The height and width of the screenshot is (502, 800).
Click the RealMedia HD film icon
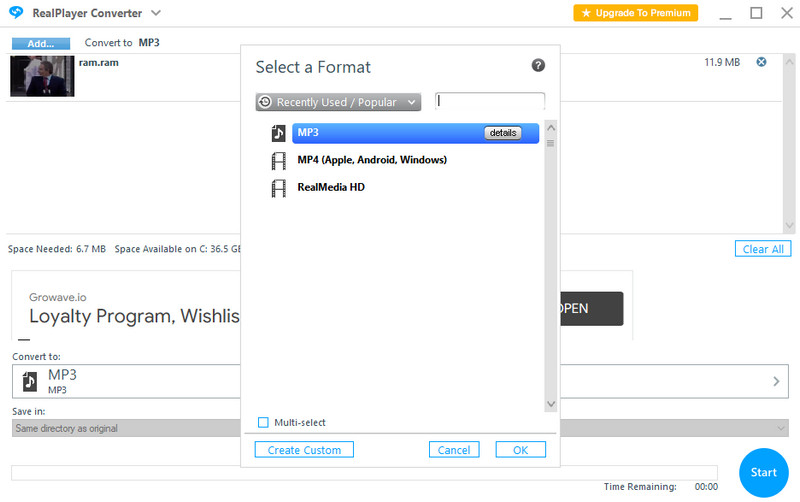pyautogui.click(x=279, y=188)
